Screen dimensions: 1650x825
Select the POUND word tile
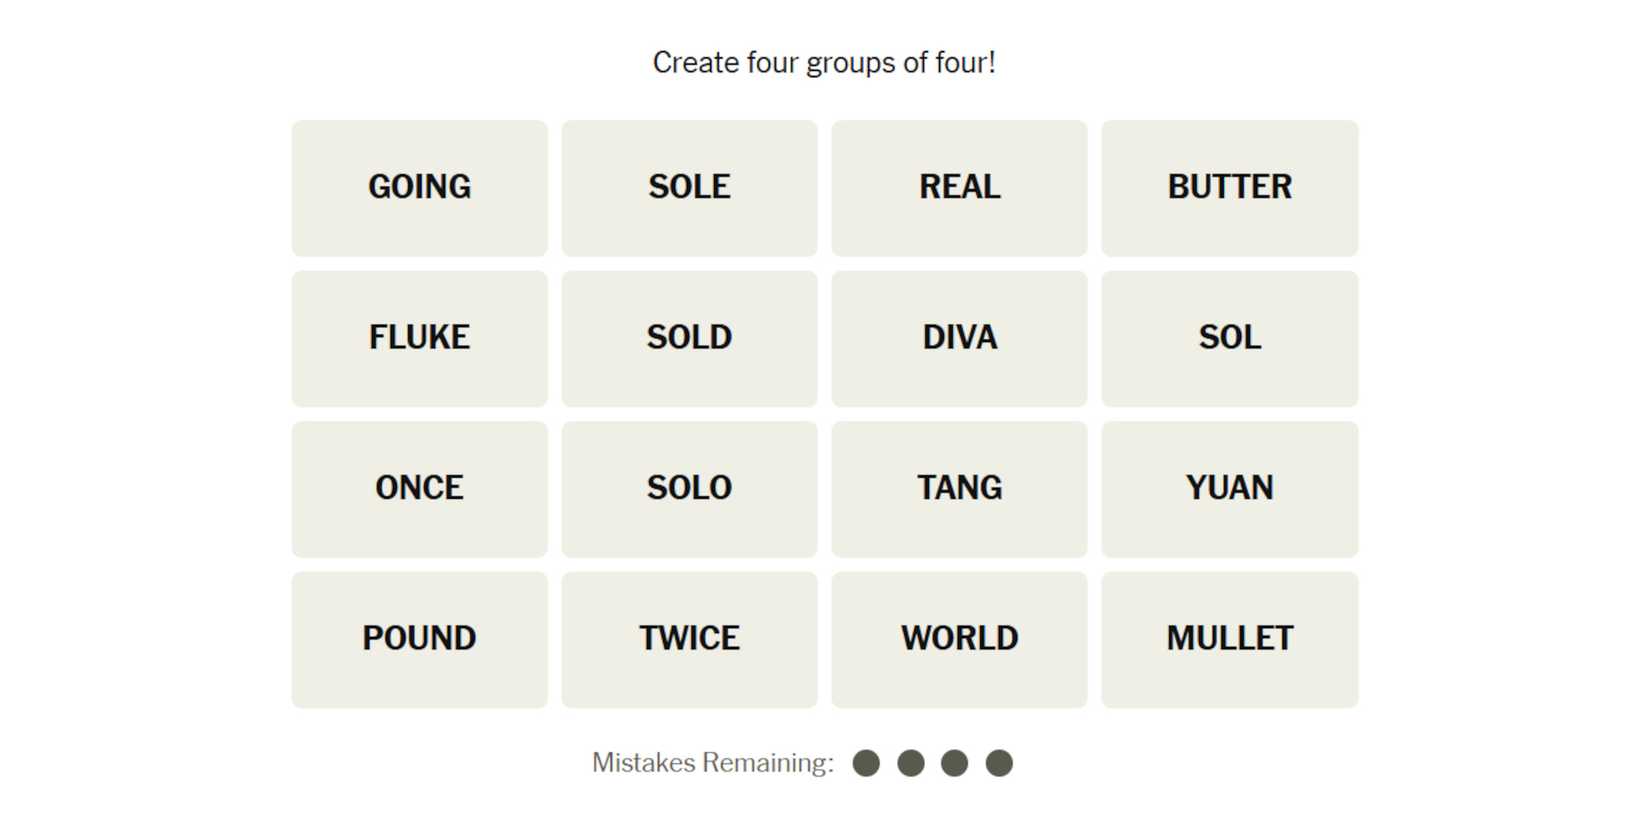pyautogui.click(x=419, y=639)
